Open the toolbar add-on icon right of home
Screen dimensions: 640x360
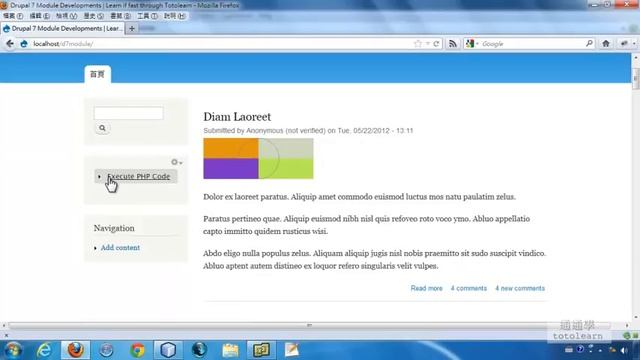click(x=624, y=44)
